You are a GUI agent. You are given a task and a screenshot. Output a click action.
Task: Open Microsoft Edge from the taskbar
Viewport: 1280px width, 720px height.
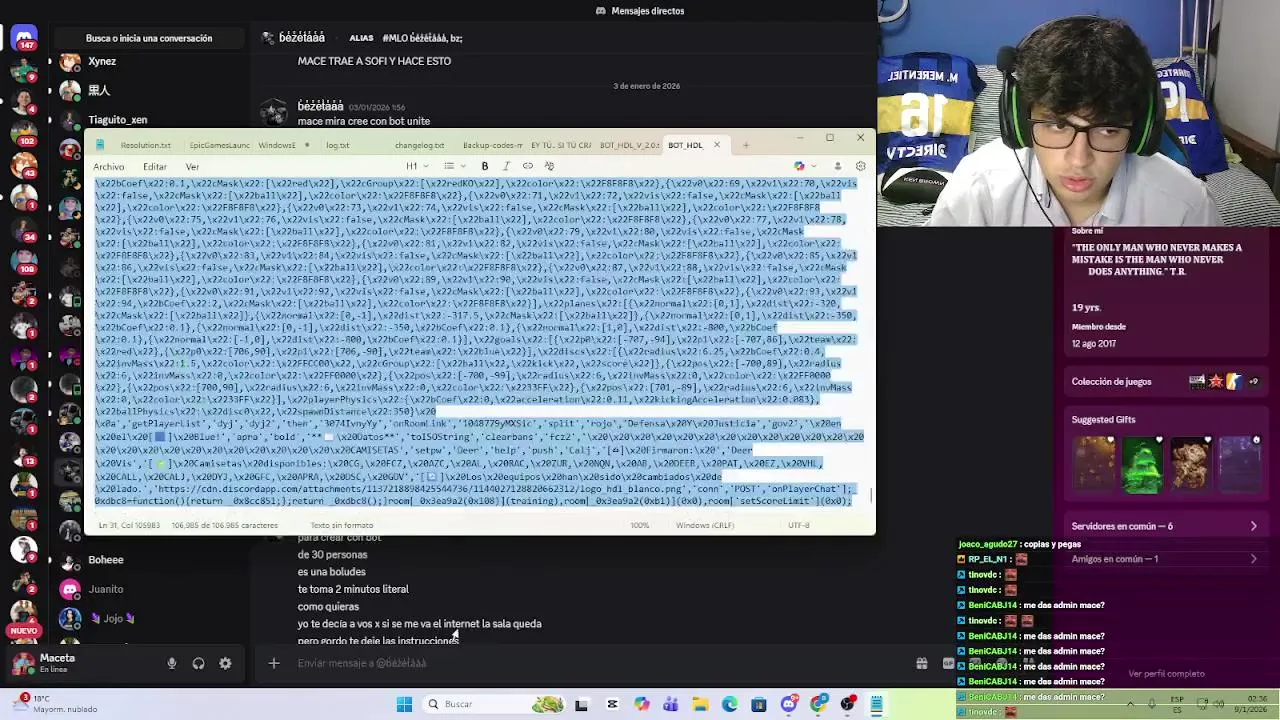point(730,704)
